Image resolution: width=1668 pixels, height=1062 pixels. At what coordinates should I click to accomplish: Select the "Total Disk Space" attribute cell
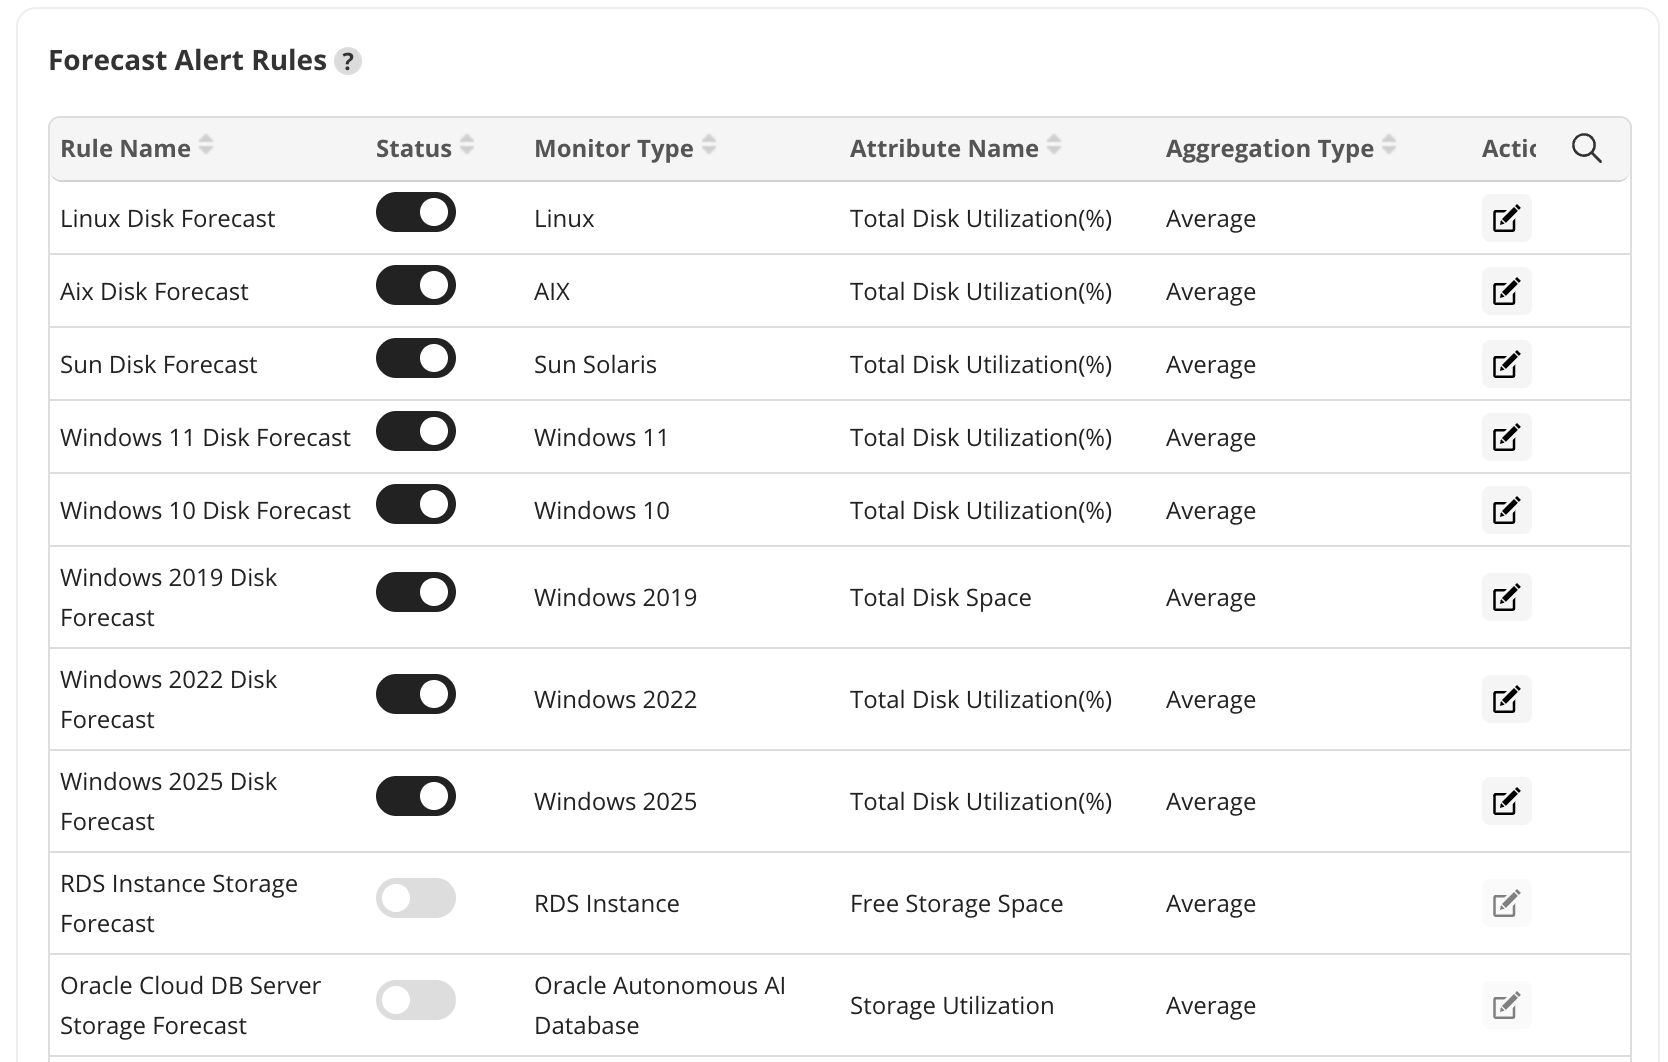point(940,597)
